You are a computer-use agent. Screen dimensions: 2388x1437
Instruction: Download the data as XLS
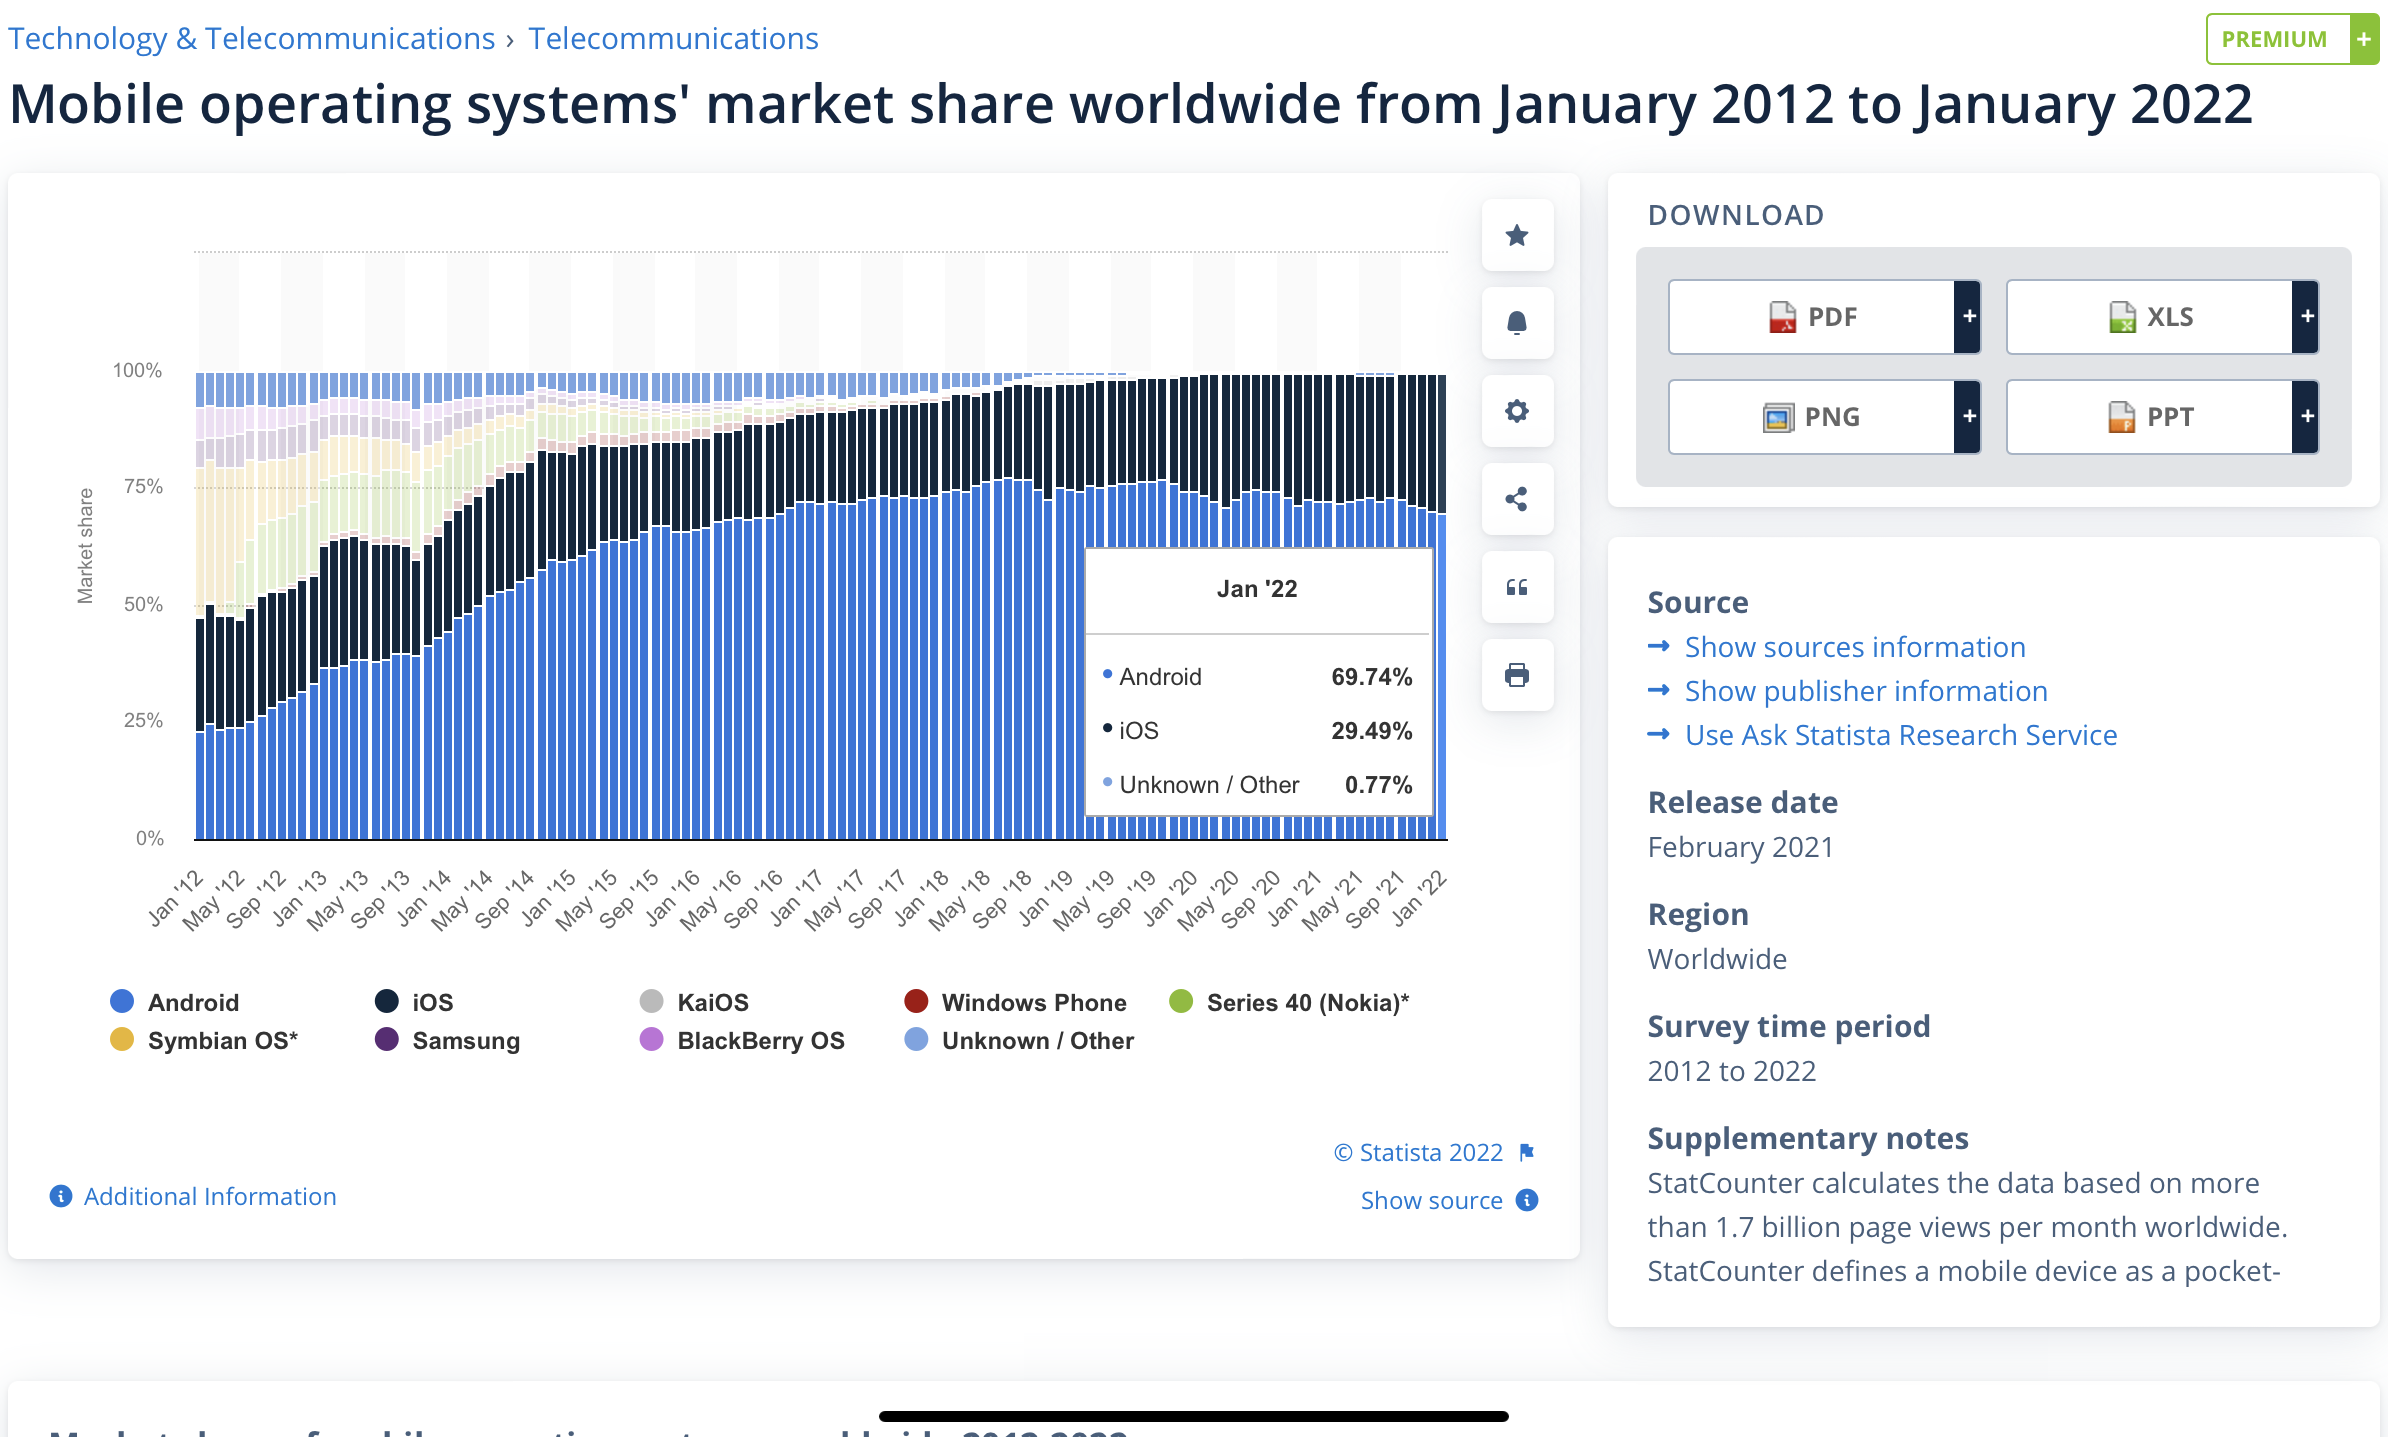pyautogui.click(x=2149, y=317)
